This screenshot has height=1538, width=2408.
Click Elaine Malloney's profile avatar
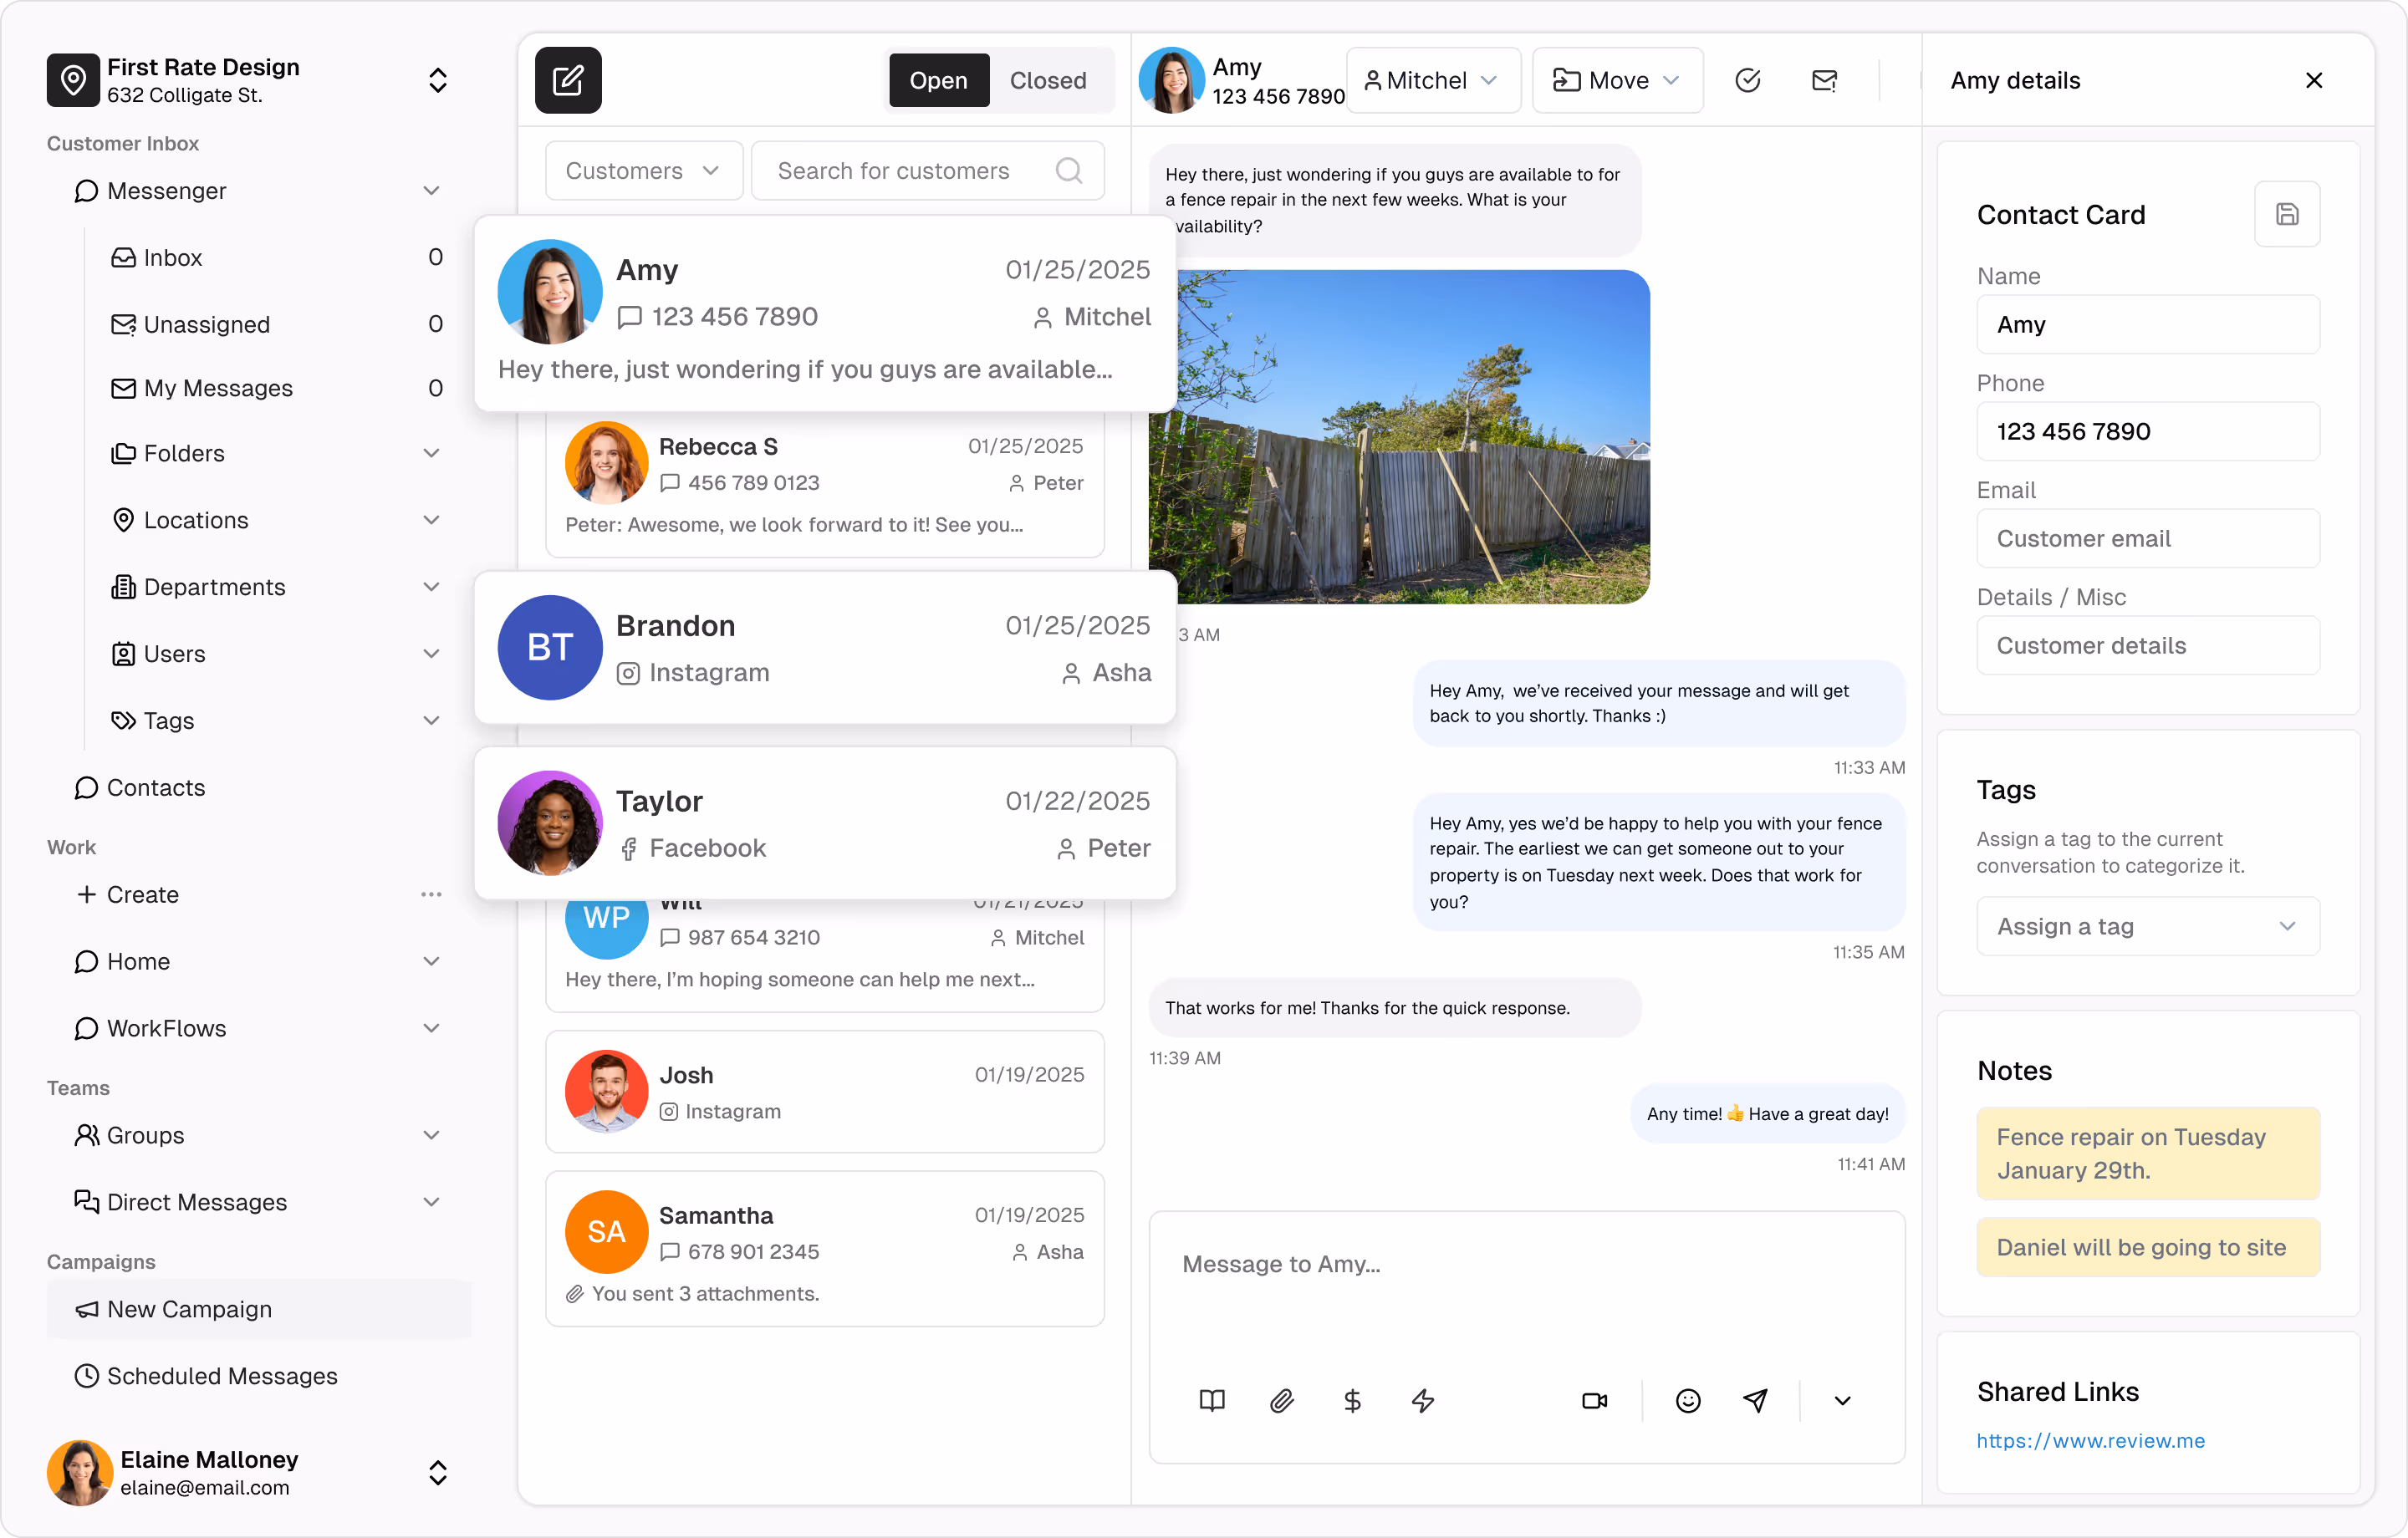[79, 1472]
